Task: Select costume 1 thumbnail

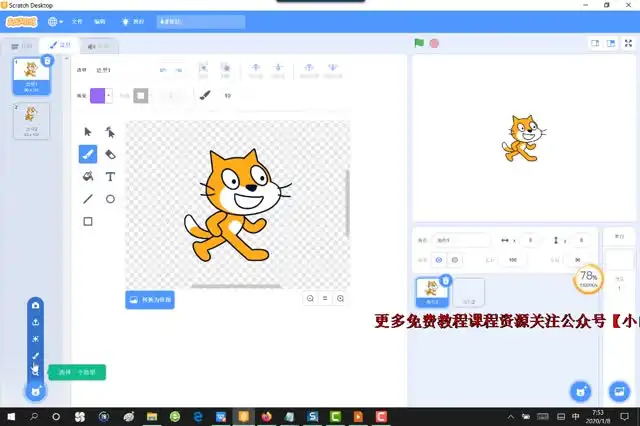Action: [x=31, y=76]
